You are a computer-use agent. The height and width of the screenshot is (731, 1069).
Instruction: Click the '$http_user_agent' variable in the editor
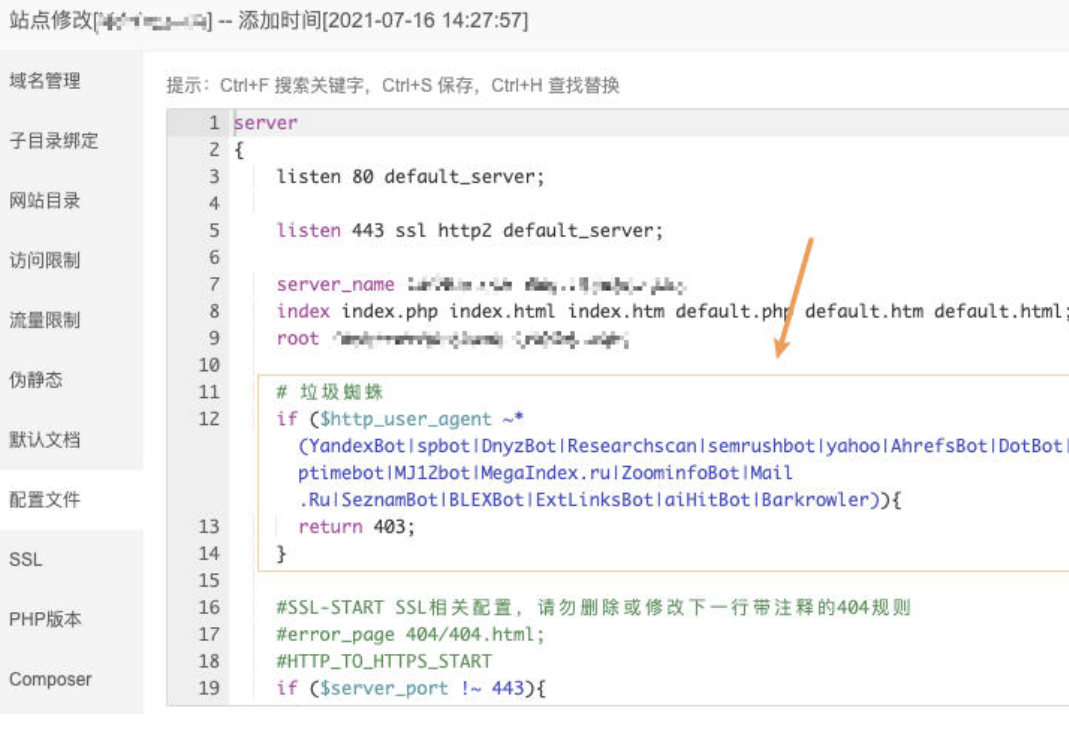coord(406,419)
